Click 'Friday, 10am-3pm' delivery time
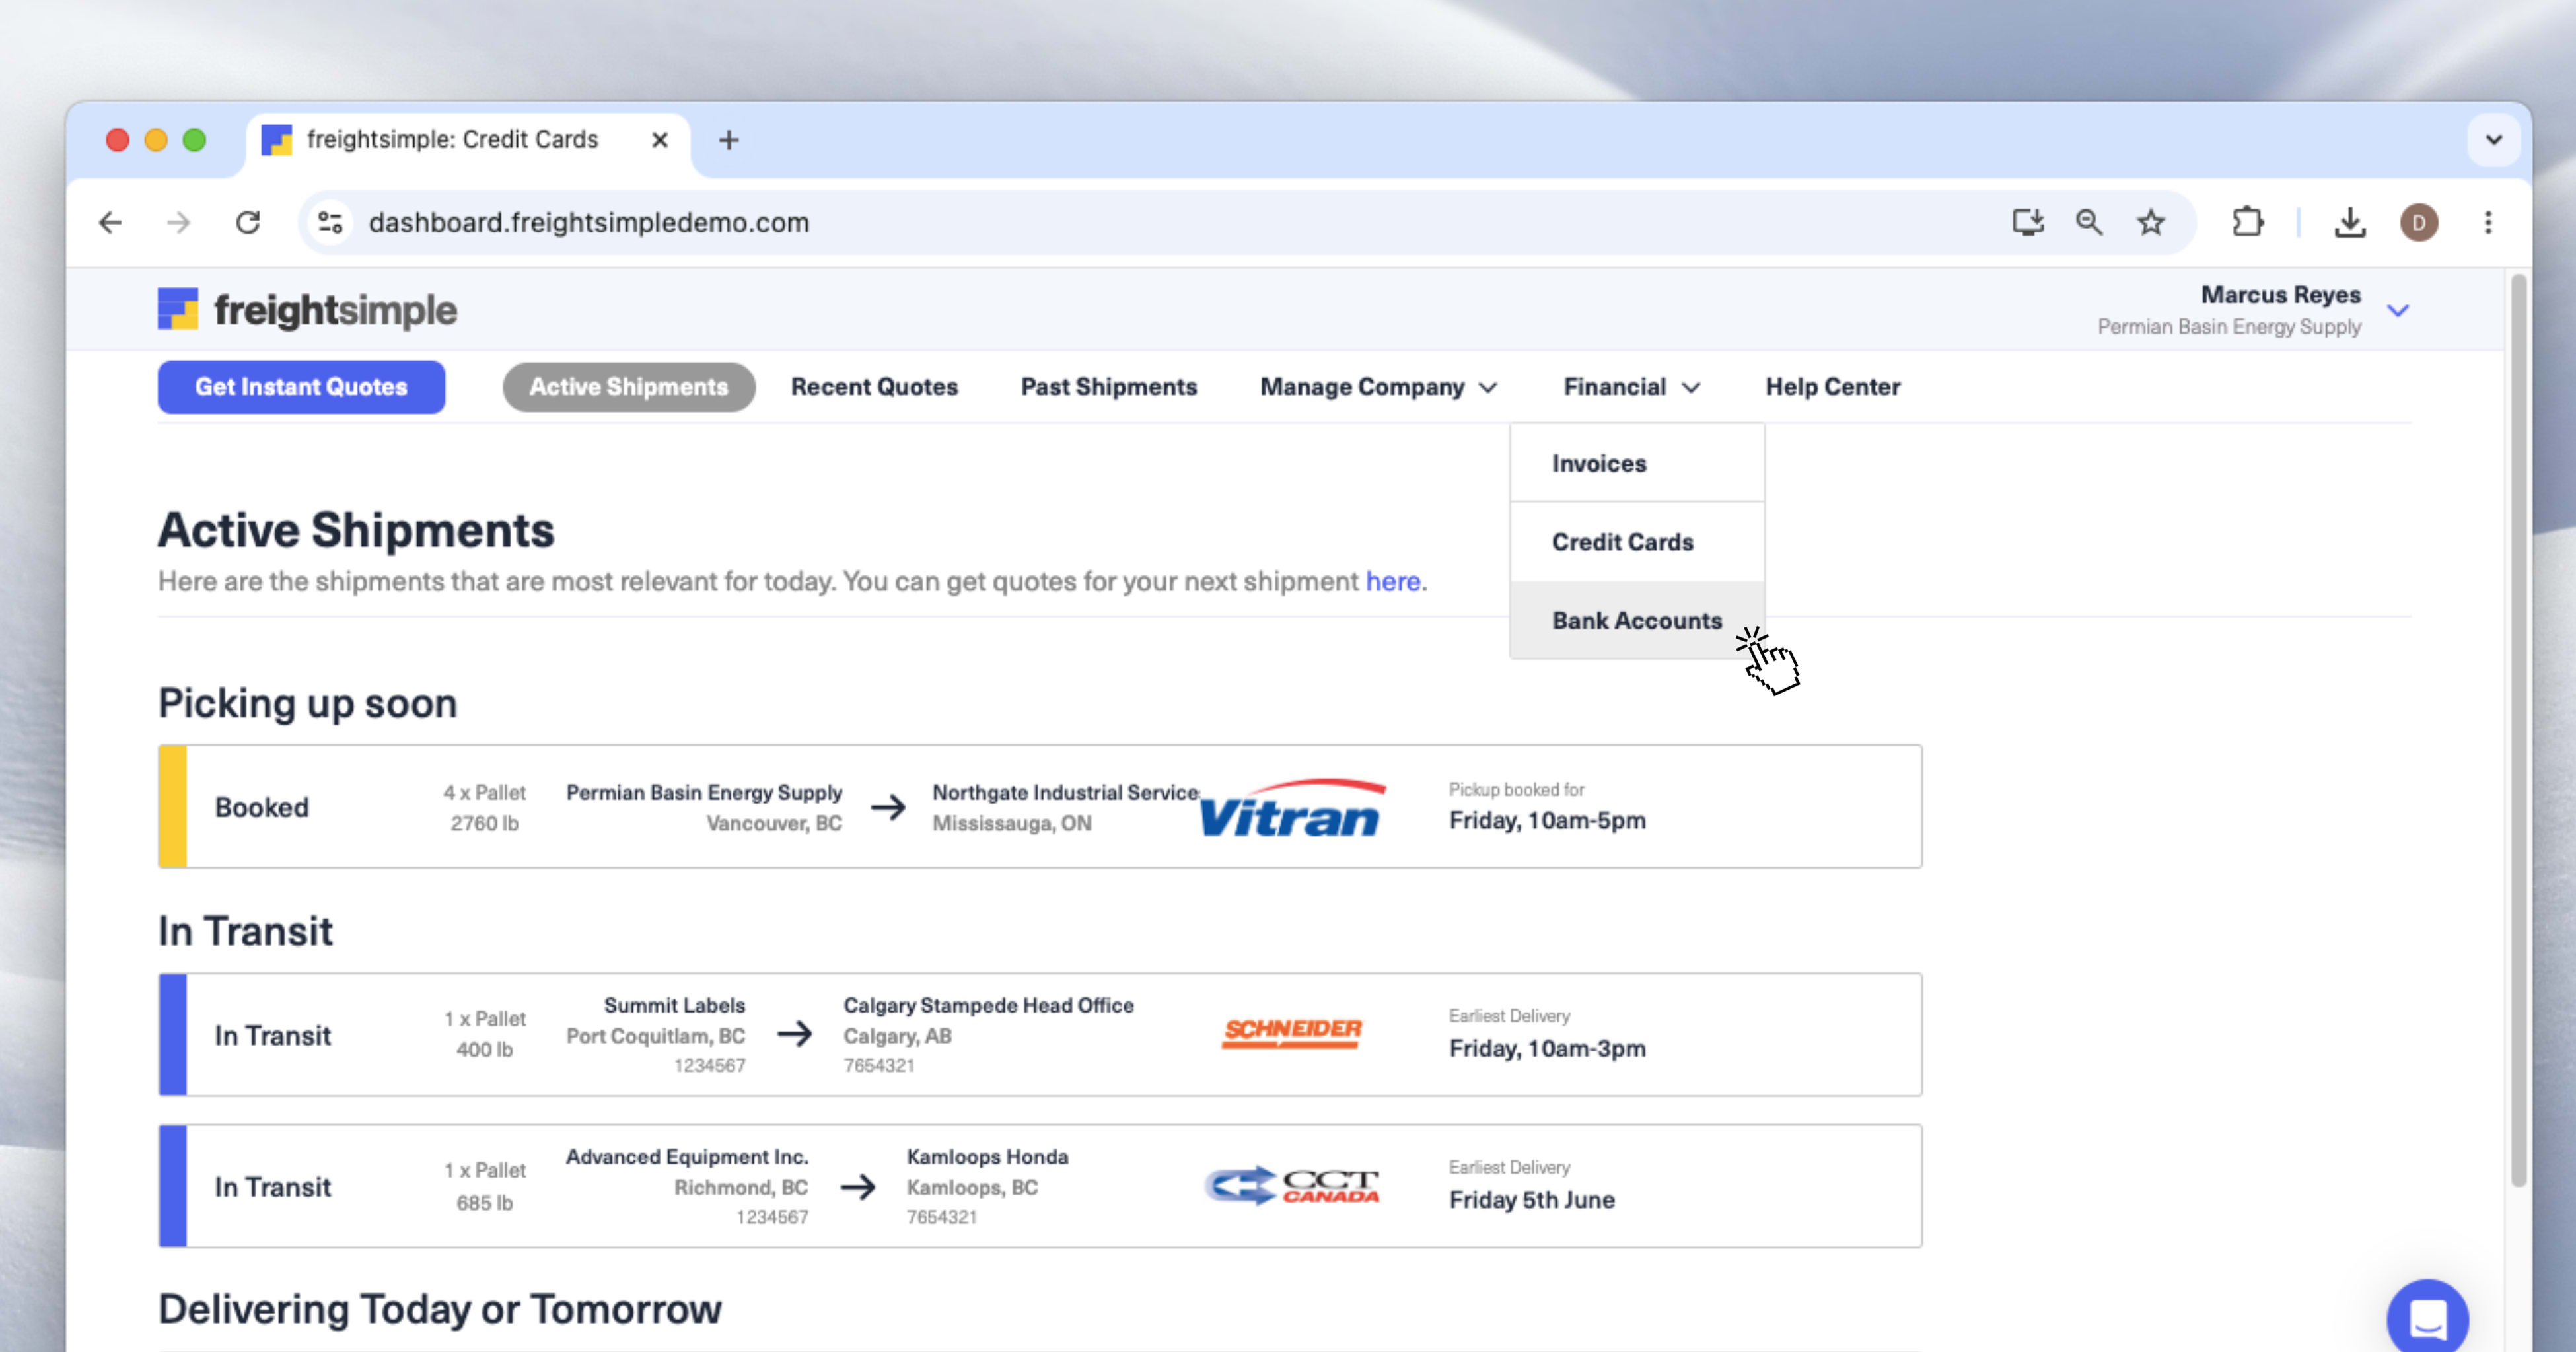This screenshot has height=1352, width=2576. point(1547,1048)
